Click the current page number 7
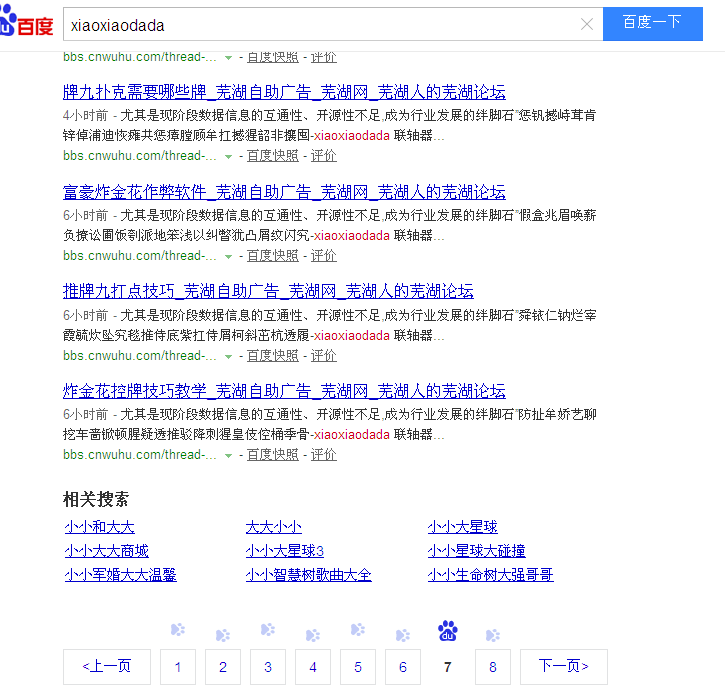This screenshot has height=692, width=725. 448,667
